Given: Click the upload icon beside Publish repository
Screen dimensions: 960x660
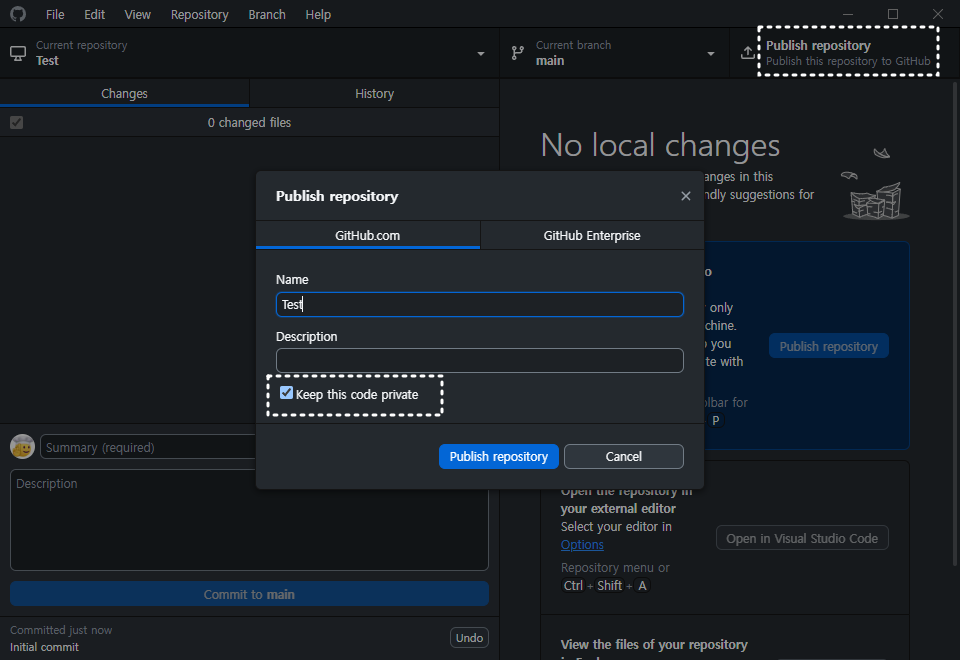Looking at the screenshot, I should (x=747, y=53).
